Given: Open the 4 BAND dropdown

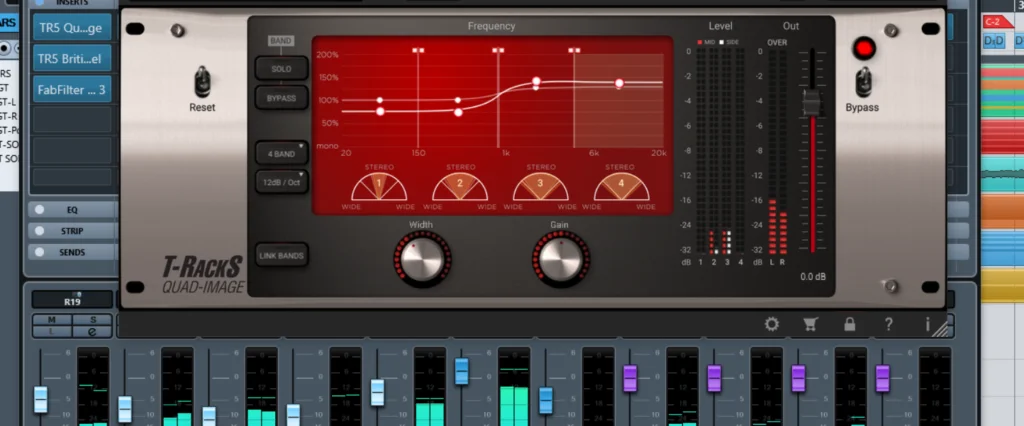Looking at the screenshot, I should click(281, 155).
